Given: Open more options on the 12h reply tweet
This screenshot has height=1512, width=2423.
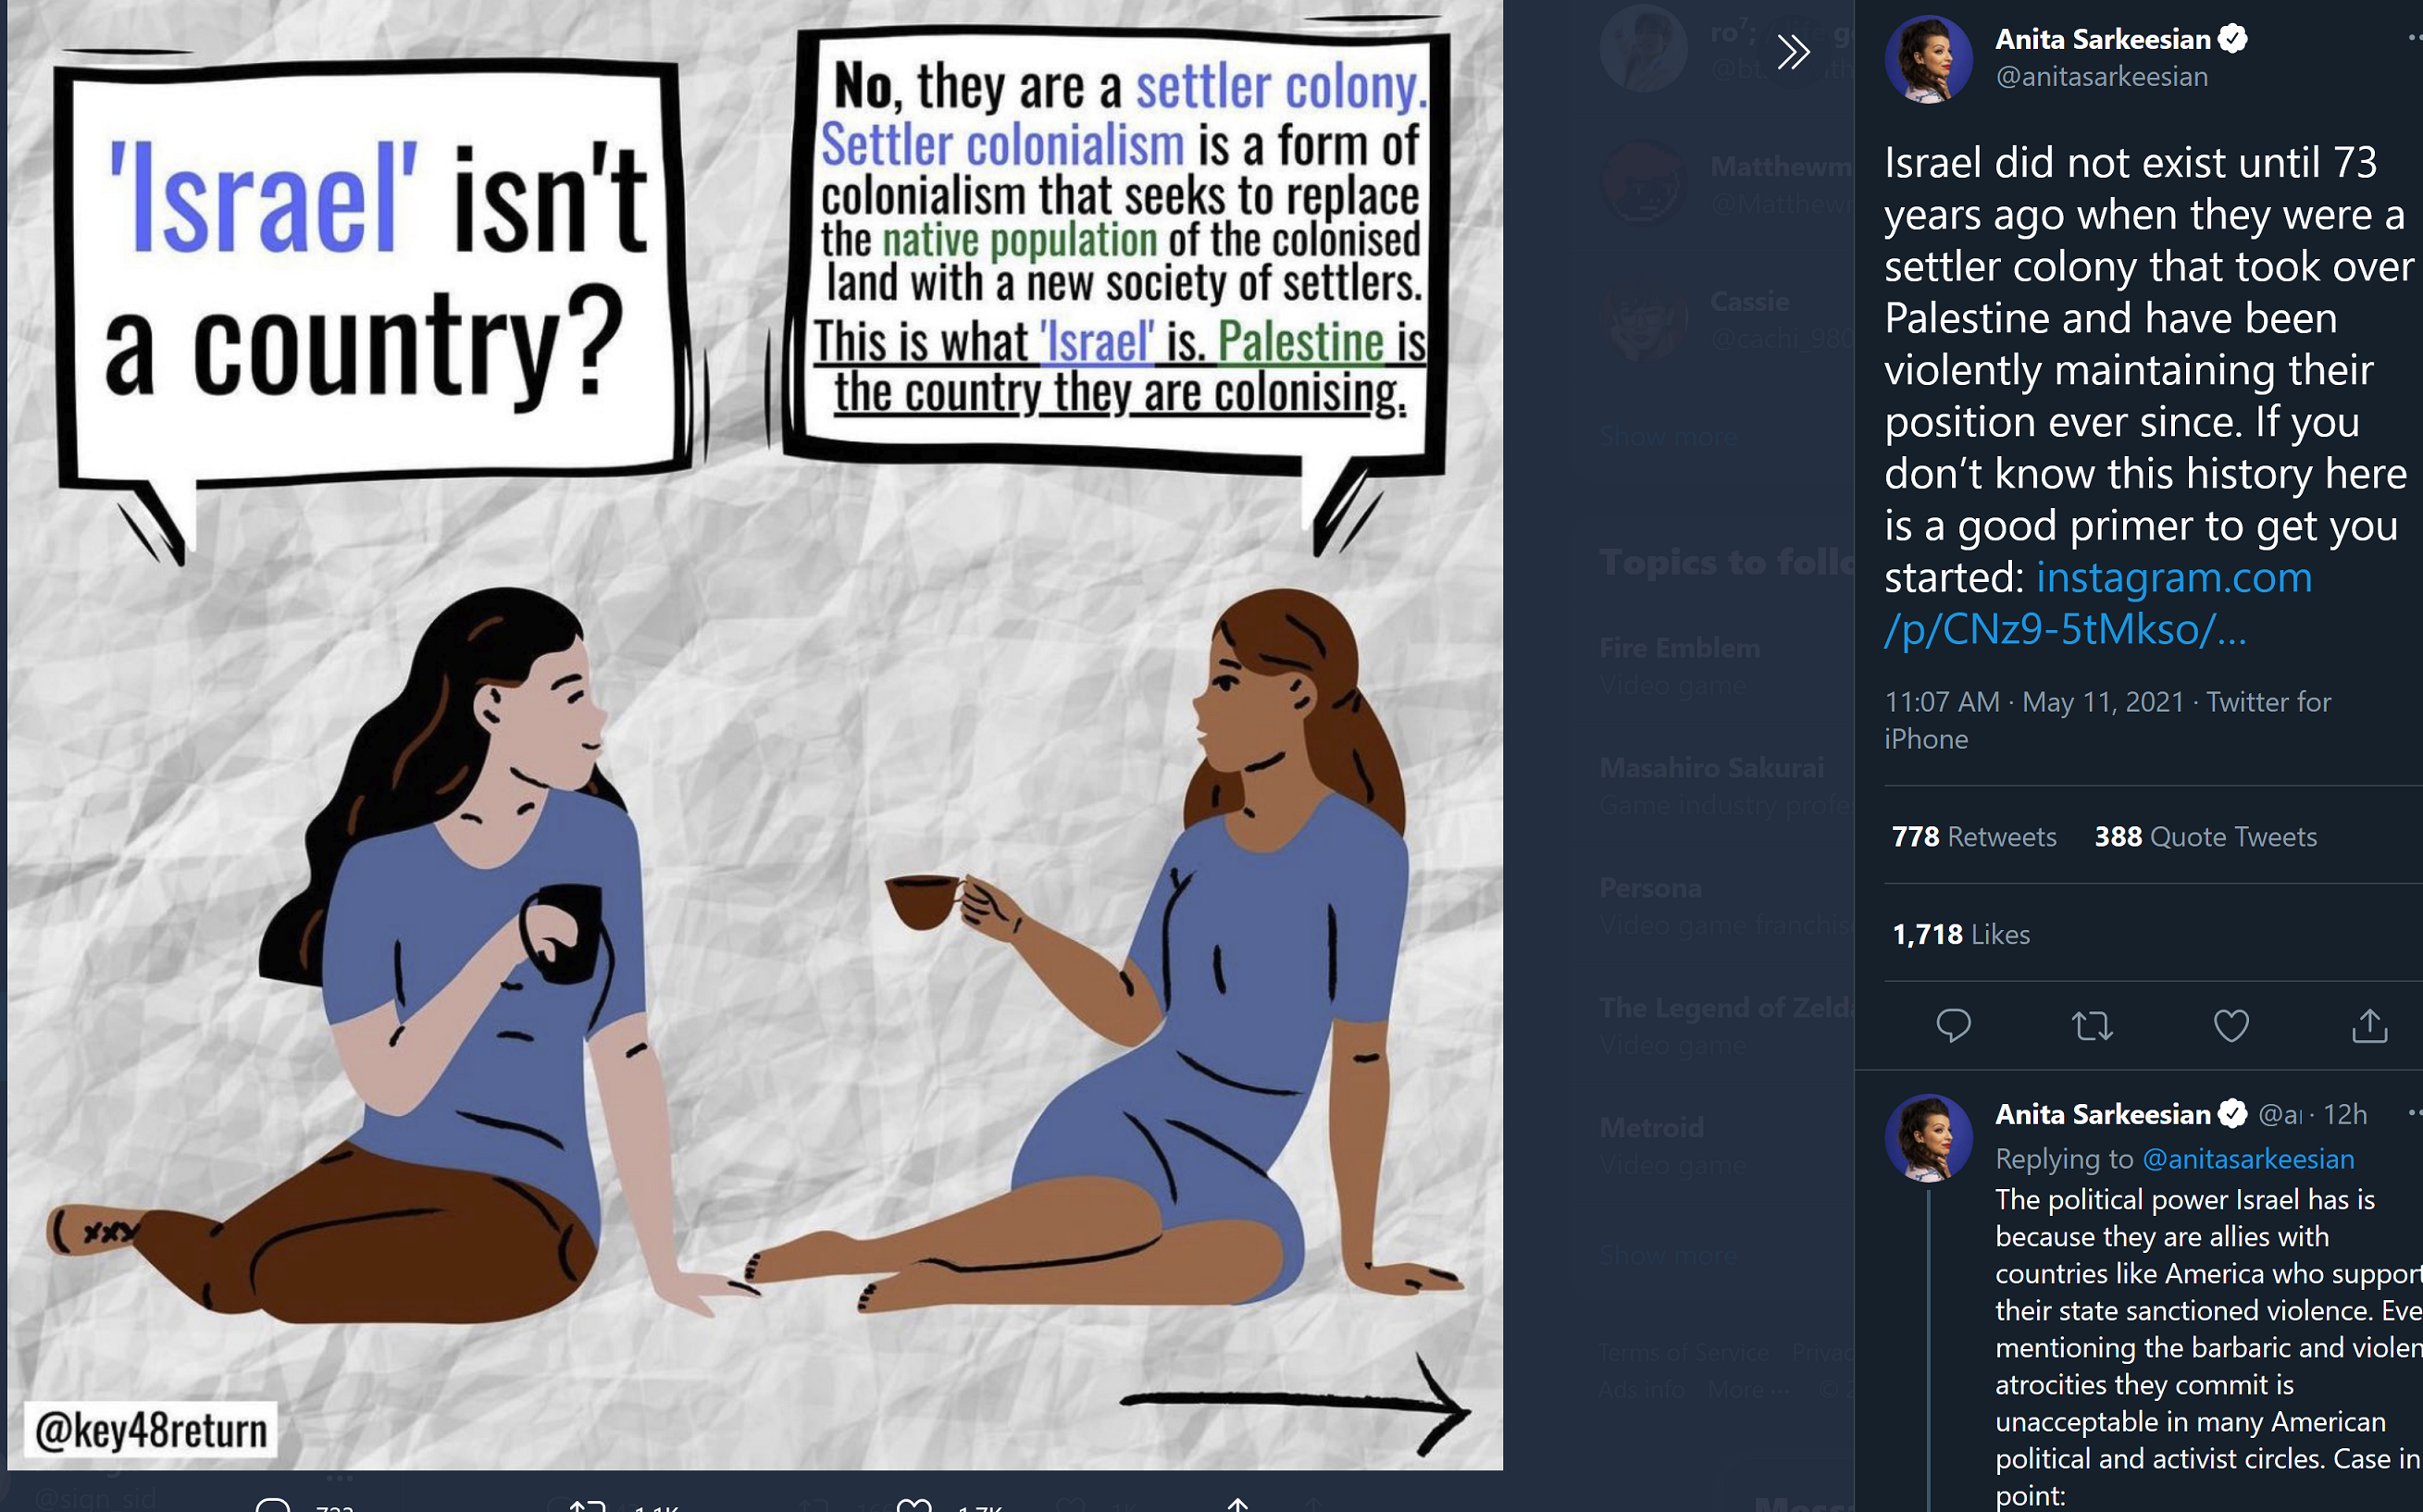Looking at the screenshot, I should pyautogui.click(x=2414, y=1112).
